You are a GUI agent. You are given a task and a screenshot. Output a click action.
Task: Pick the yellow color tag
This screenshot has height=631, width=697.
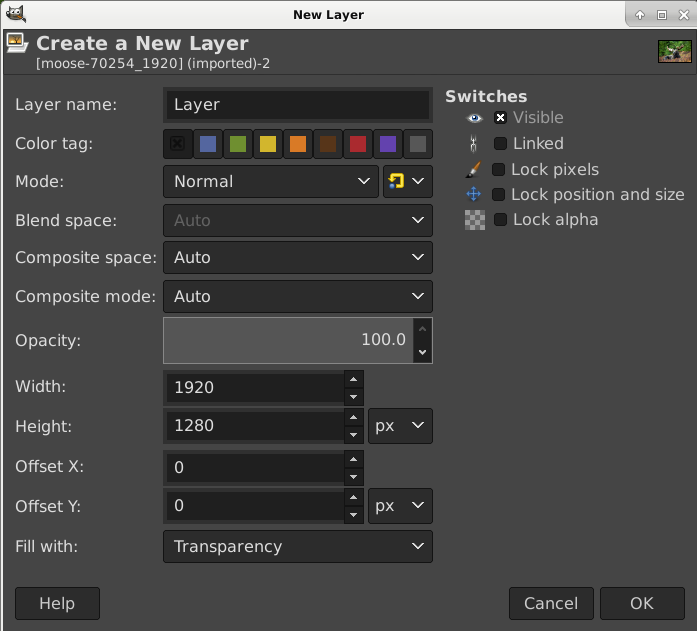tap(268, 144)
